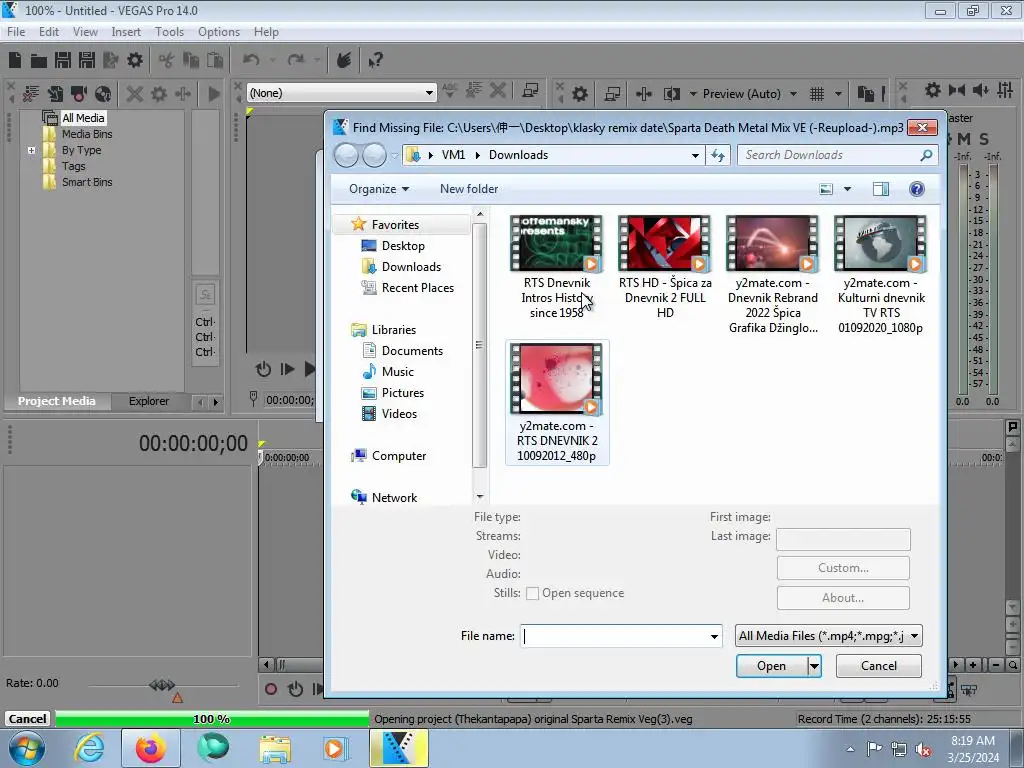This screenshot has width=1024, height=768.
Task: Click the Video Preview settings gear icon
Action: [x=580, y=94]
